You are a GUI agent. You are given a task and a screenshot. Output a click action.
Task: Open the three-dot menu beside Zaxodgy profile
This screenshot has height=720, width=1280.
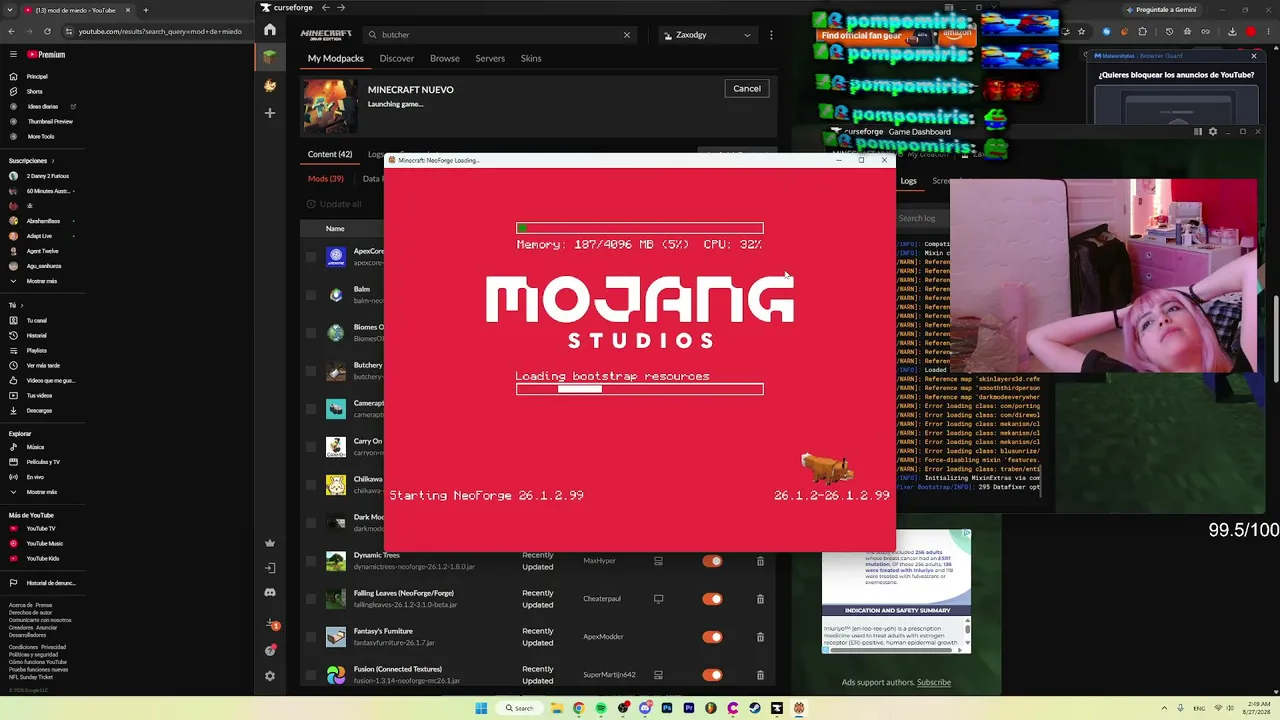tap(771, 35)
